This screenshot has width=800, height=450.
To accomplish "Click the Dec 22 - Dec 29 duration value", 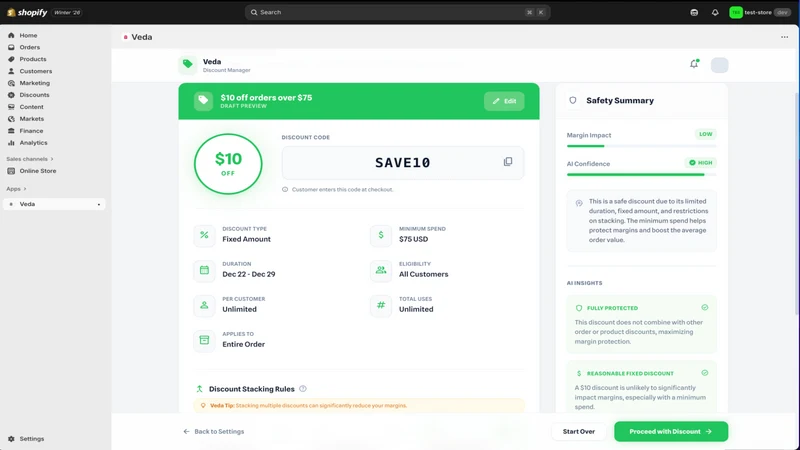I will coord(248,274).
